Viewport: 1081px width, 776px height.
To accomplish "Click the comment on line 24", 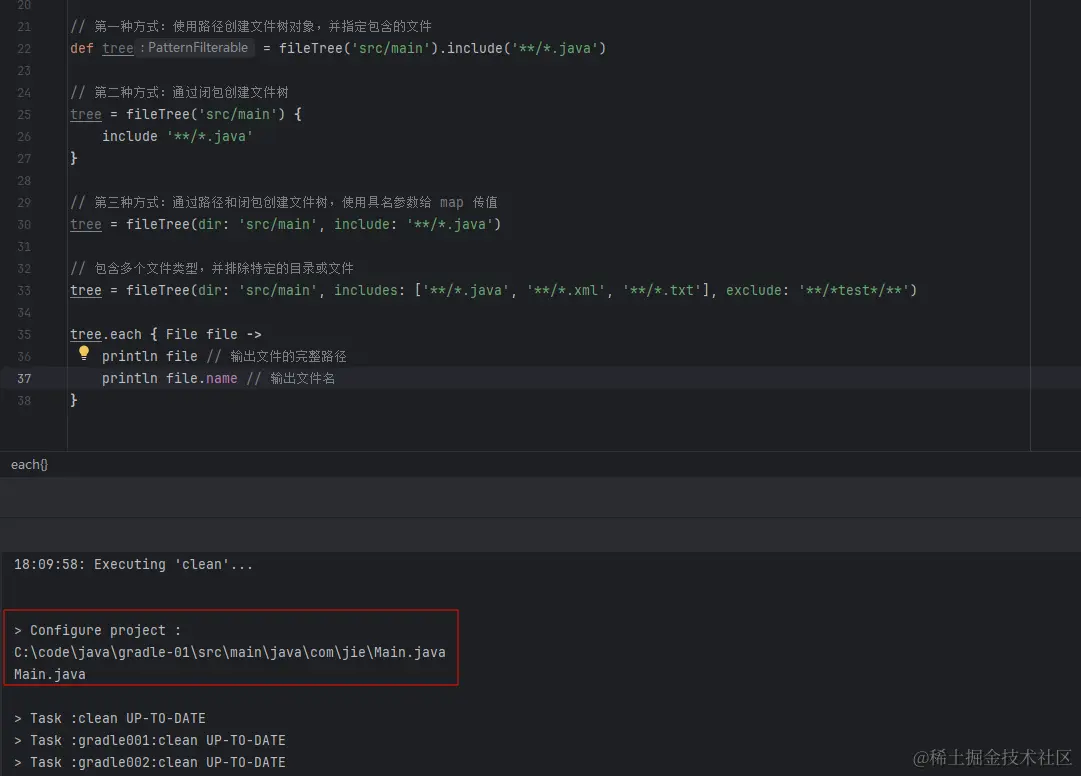I will point(179,92).
